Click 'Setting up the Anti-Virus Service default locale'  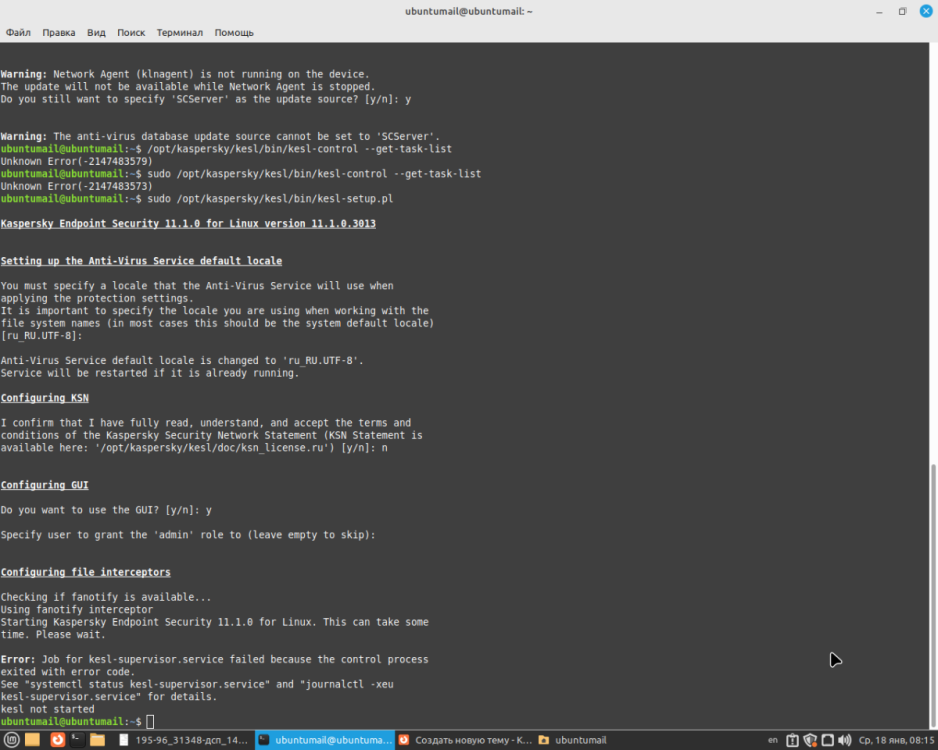(x=141, y=261)
